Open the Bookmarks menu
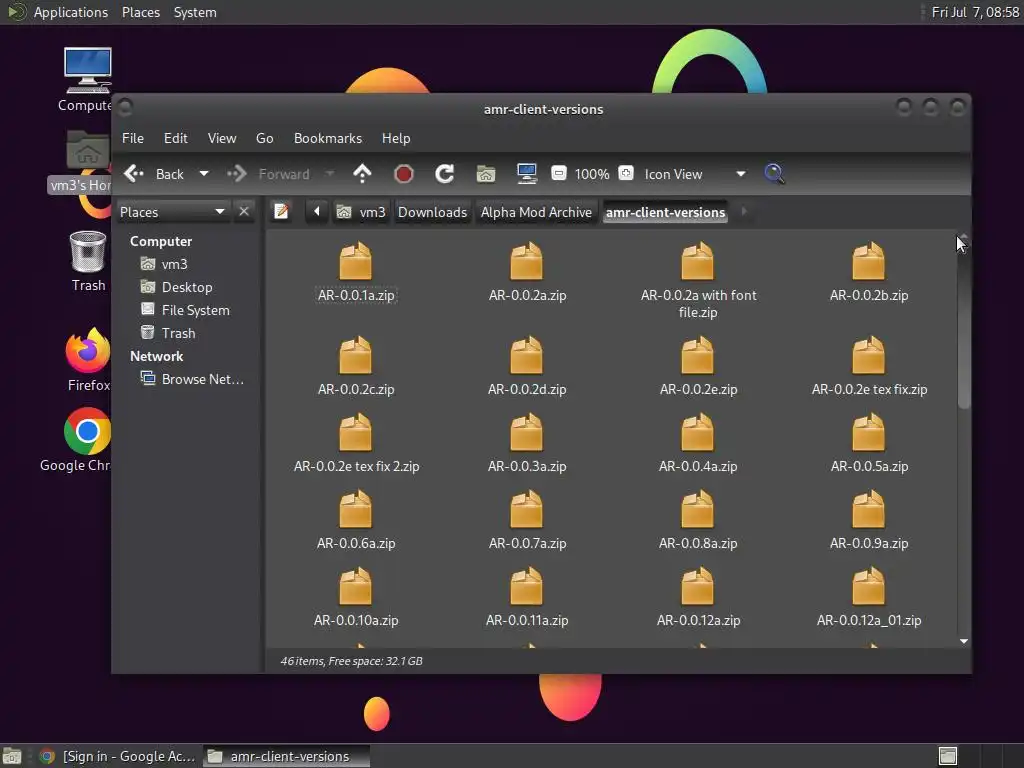Image resolution: width=1024 pixels, height=768 pixels. point(327,138)
